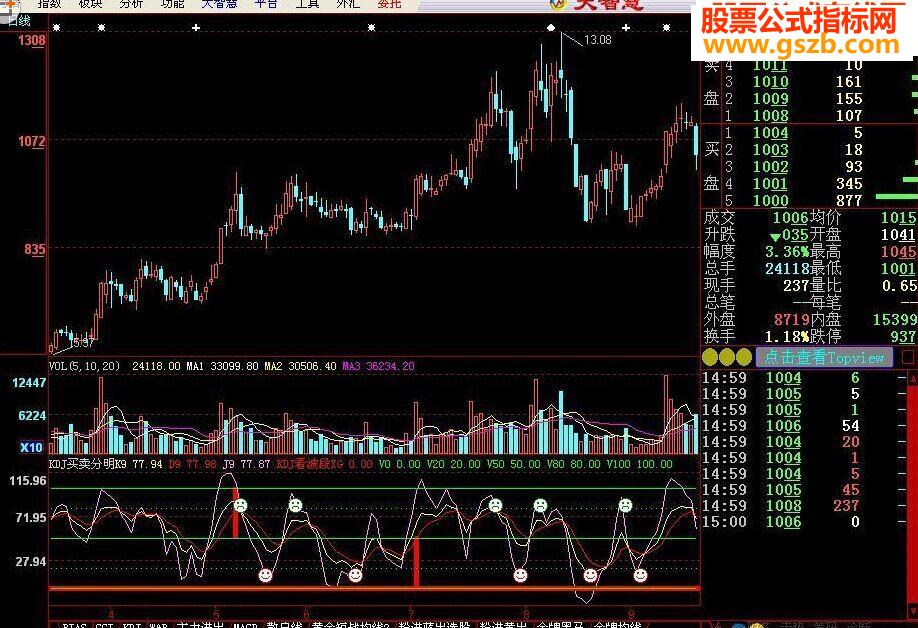Click the 量比 0.65 volume ratio value
The width and height of the screenshot is (918, 628).
coord(900,286)
